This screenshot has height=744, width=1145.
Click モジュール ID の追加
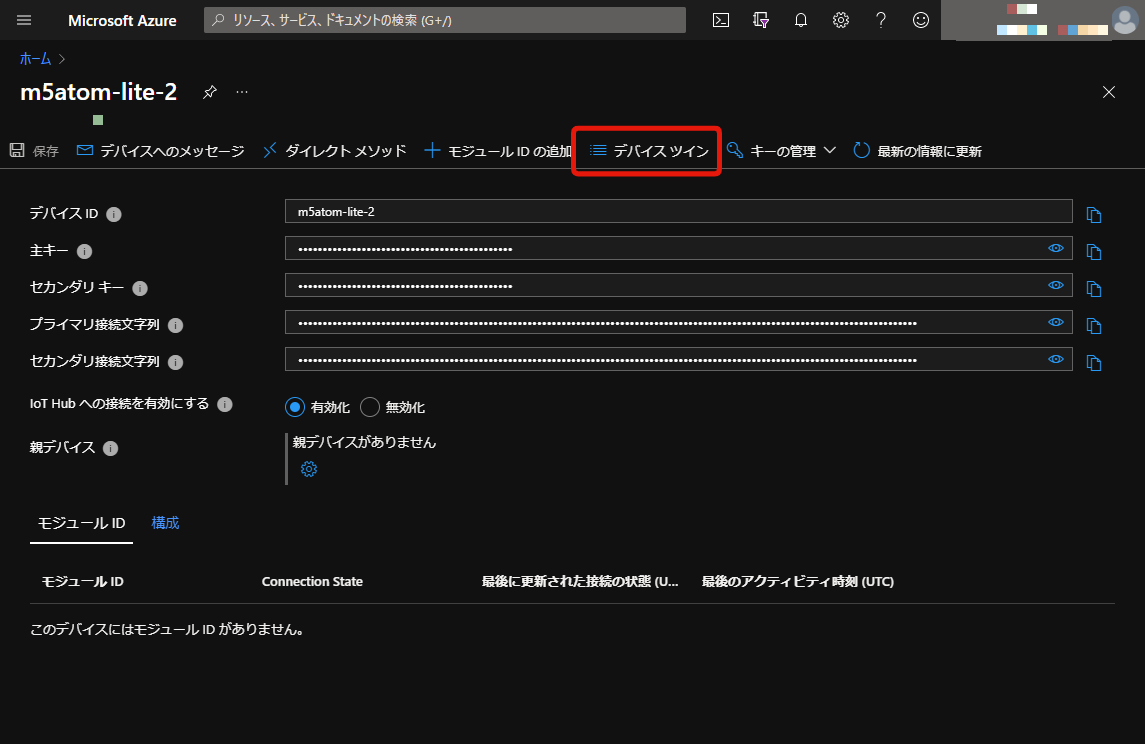pyautogui.click(x=498, y=151)
